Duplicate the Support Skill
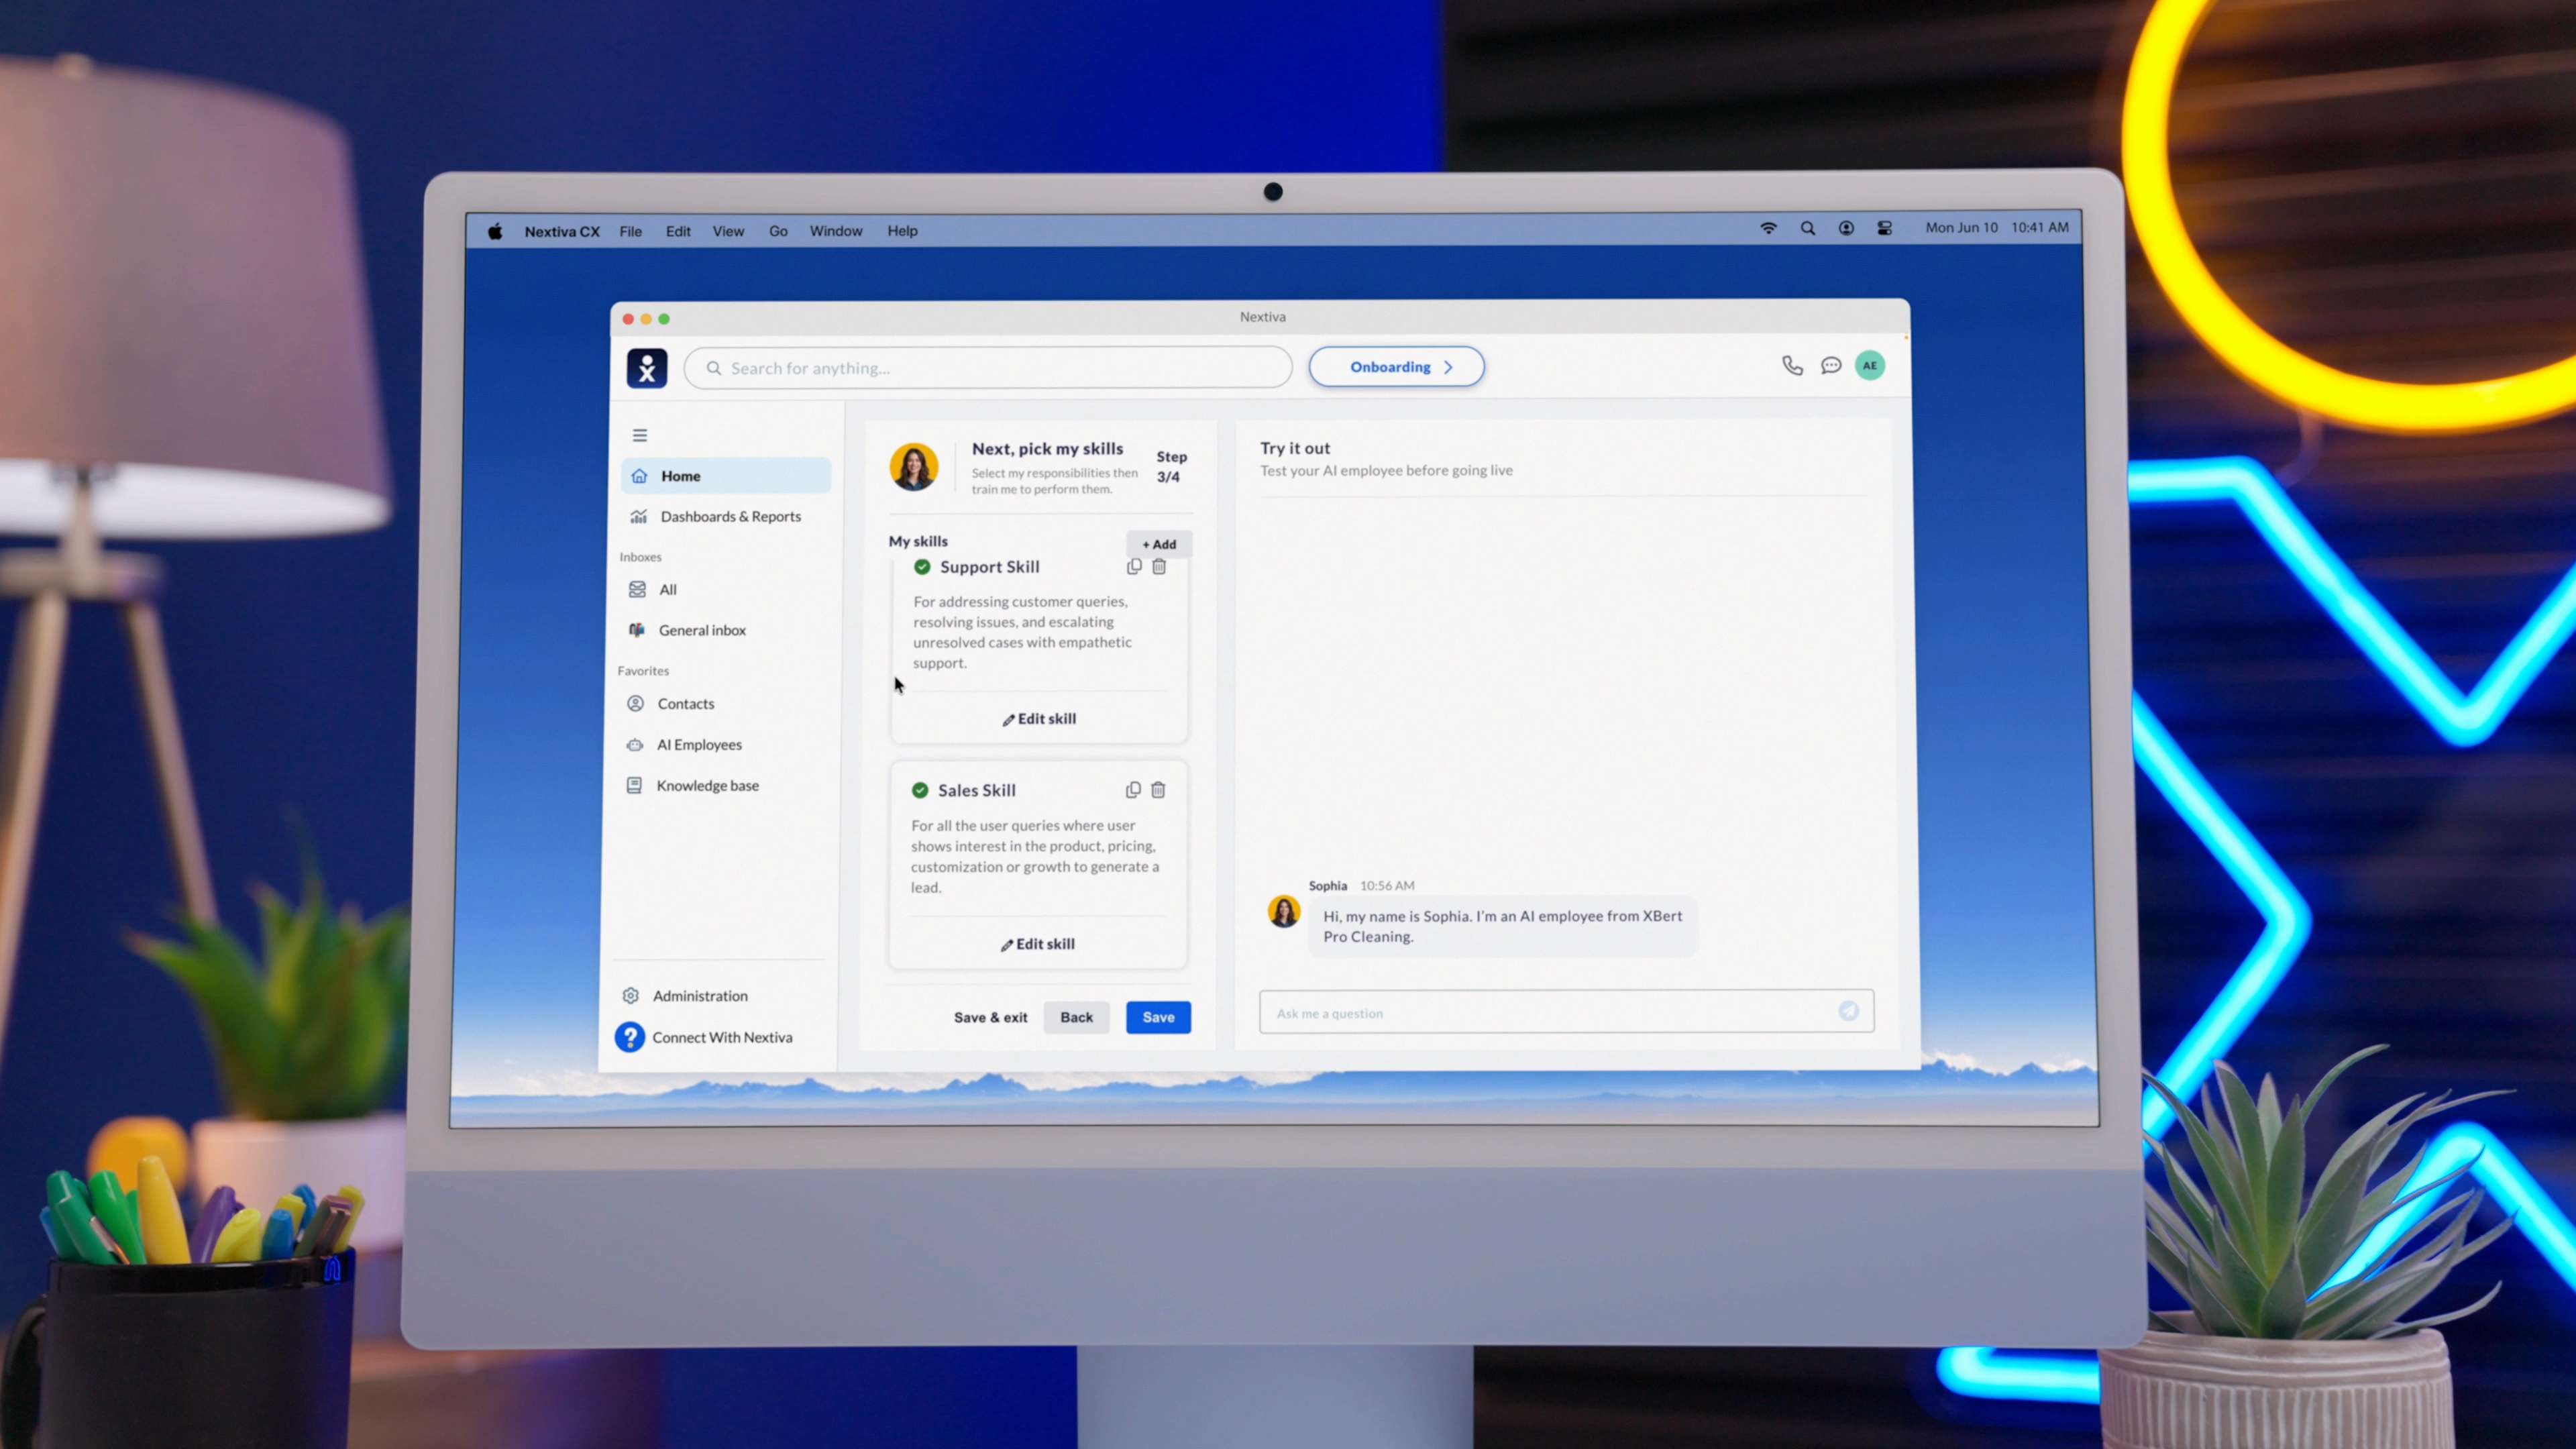The width and height of the screenshot is (2576, 1449). tap(1134, 567)
